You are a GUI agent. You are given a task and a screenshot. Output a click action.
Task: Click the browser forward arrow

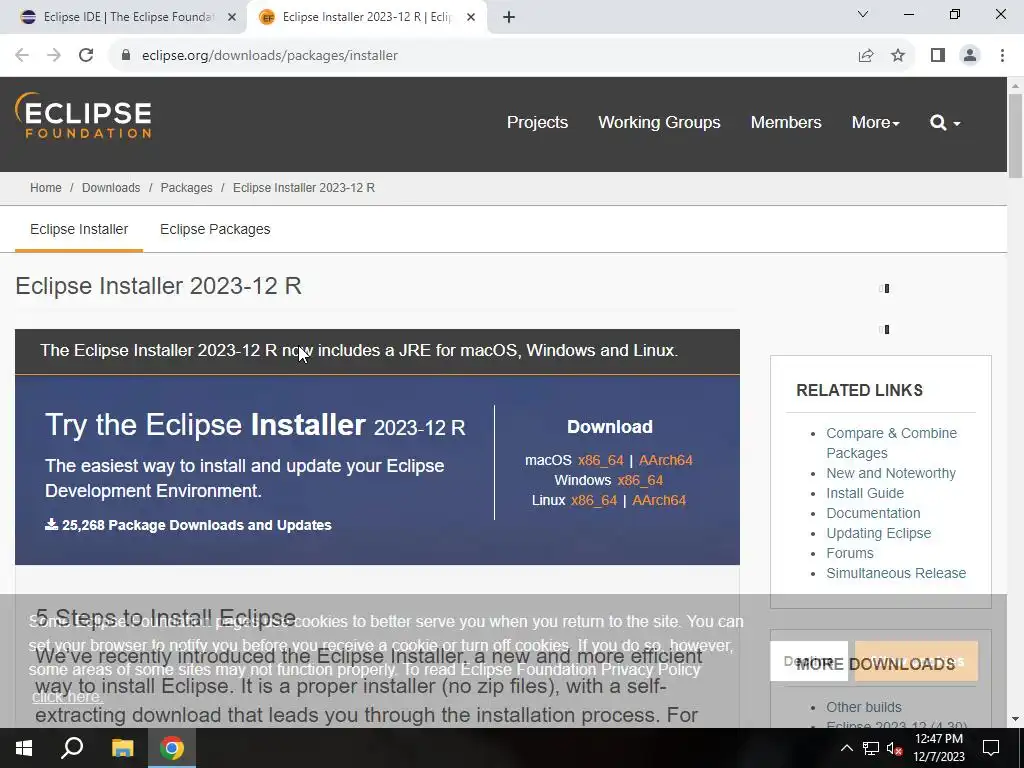point(54,56)
